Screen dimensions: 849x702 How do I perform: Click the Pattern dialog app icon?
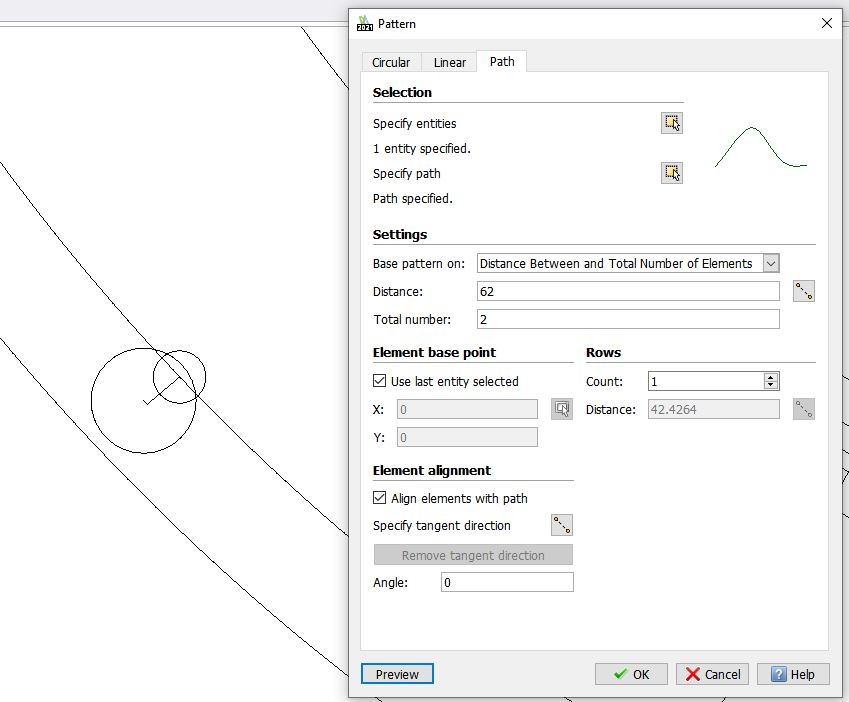click(364, 24)
